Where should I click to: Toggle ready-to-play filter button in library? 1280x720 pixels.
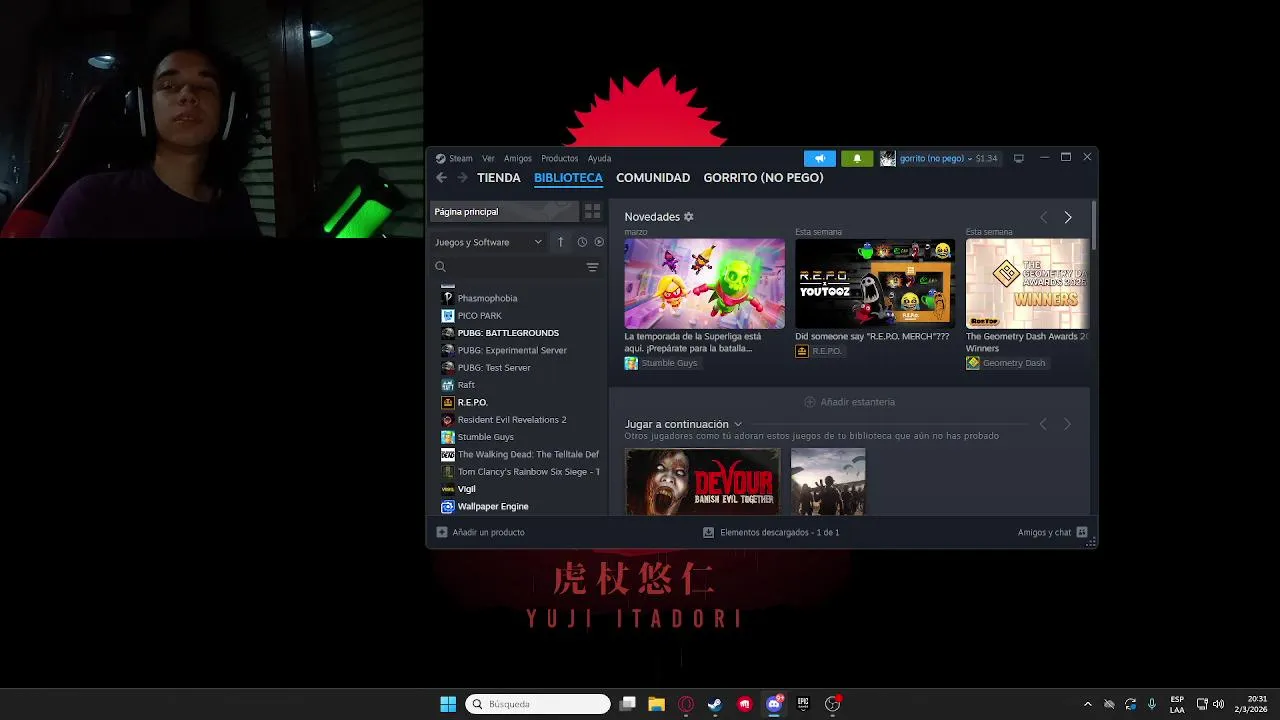tap(599, 242)
